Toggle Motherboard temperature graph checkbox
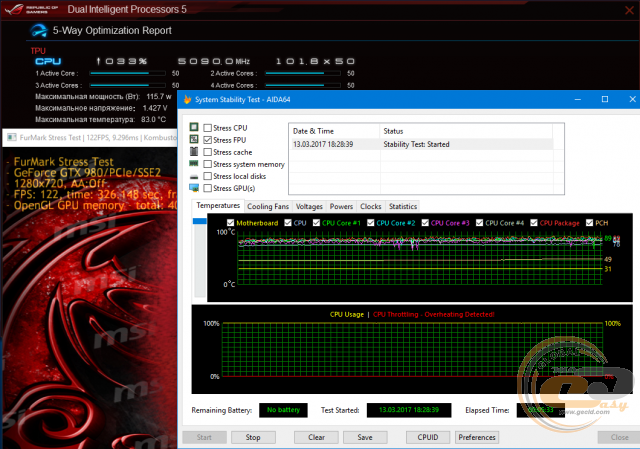The height and width of the screenshot is (449, 640). pos(230,222)
